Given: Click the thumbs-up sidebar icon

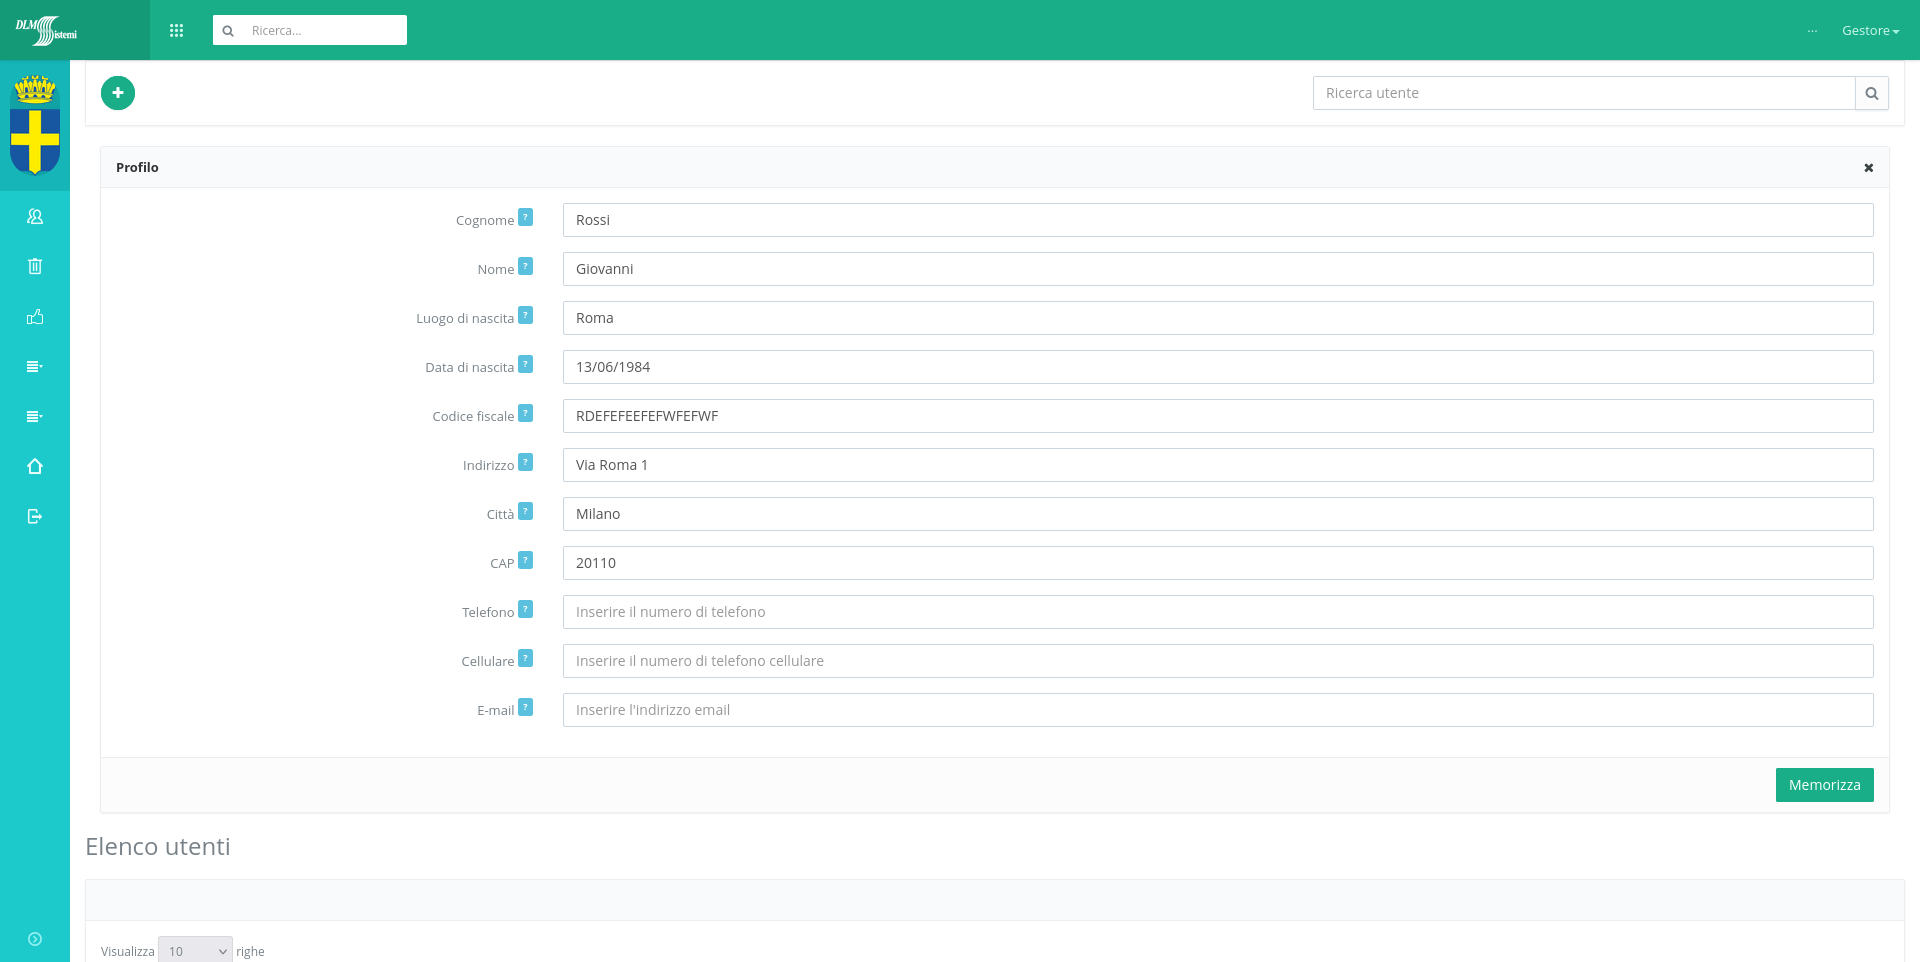Looking at the screenshot, I should click(x=35, y=317).
